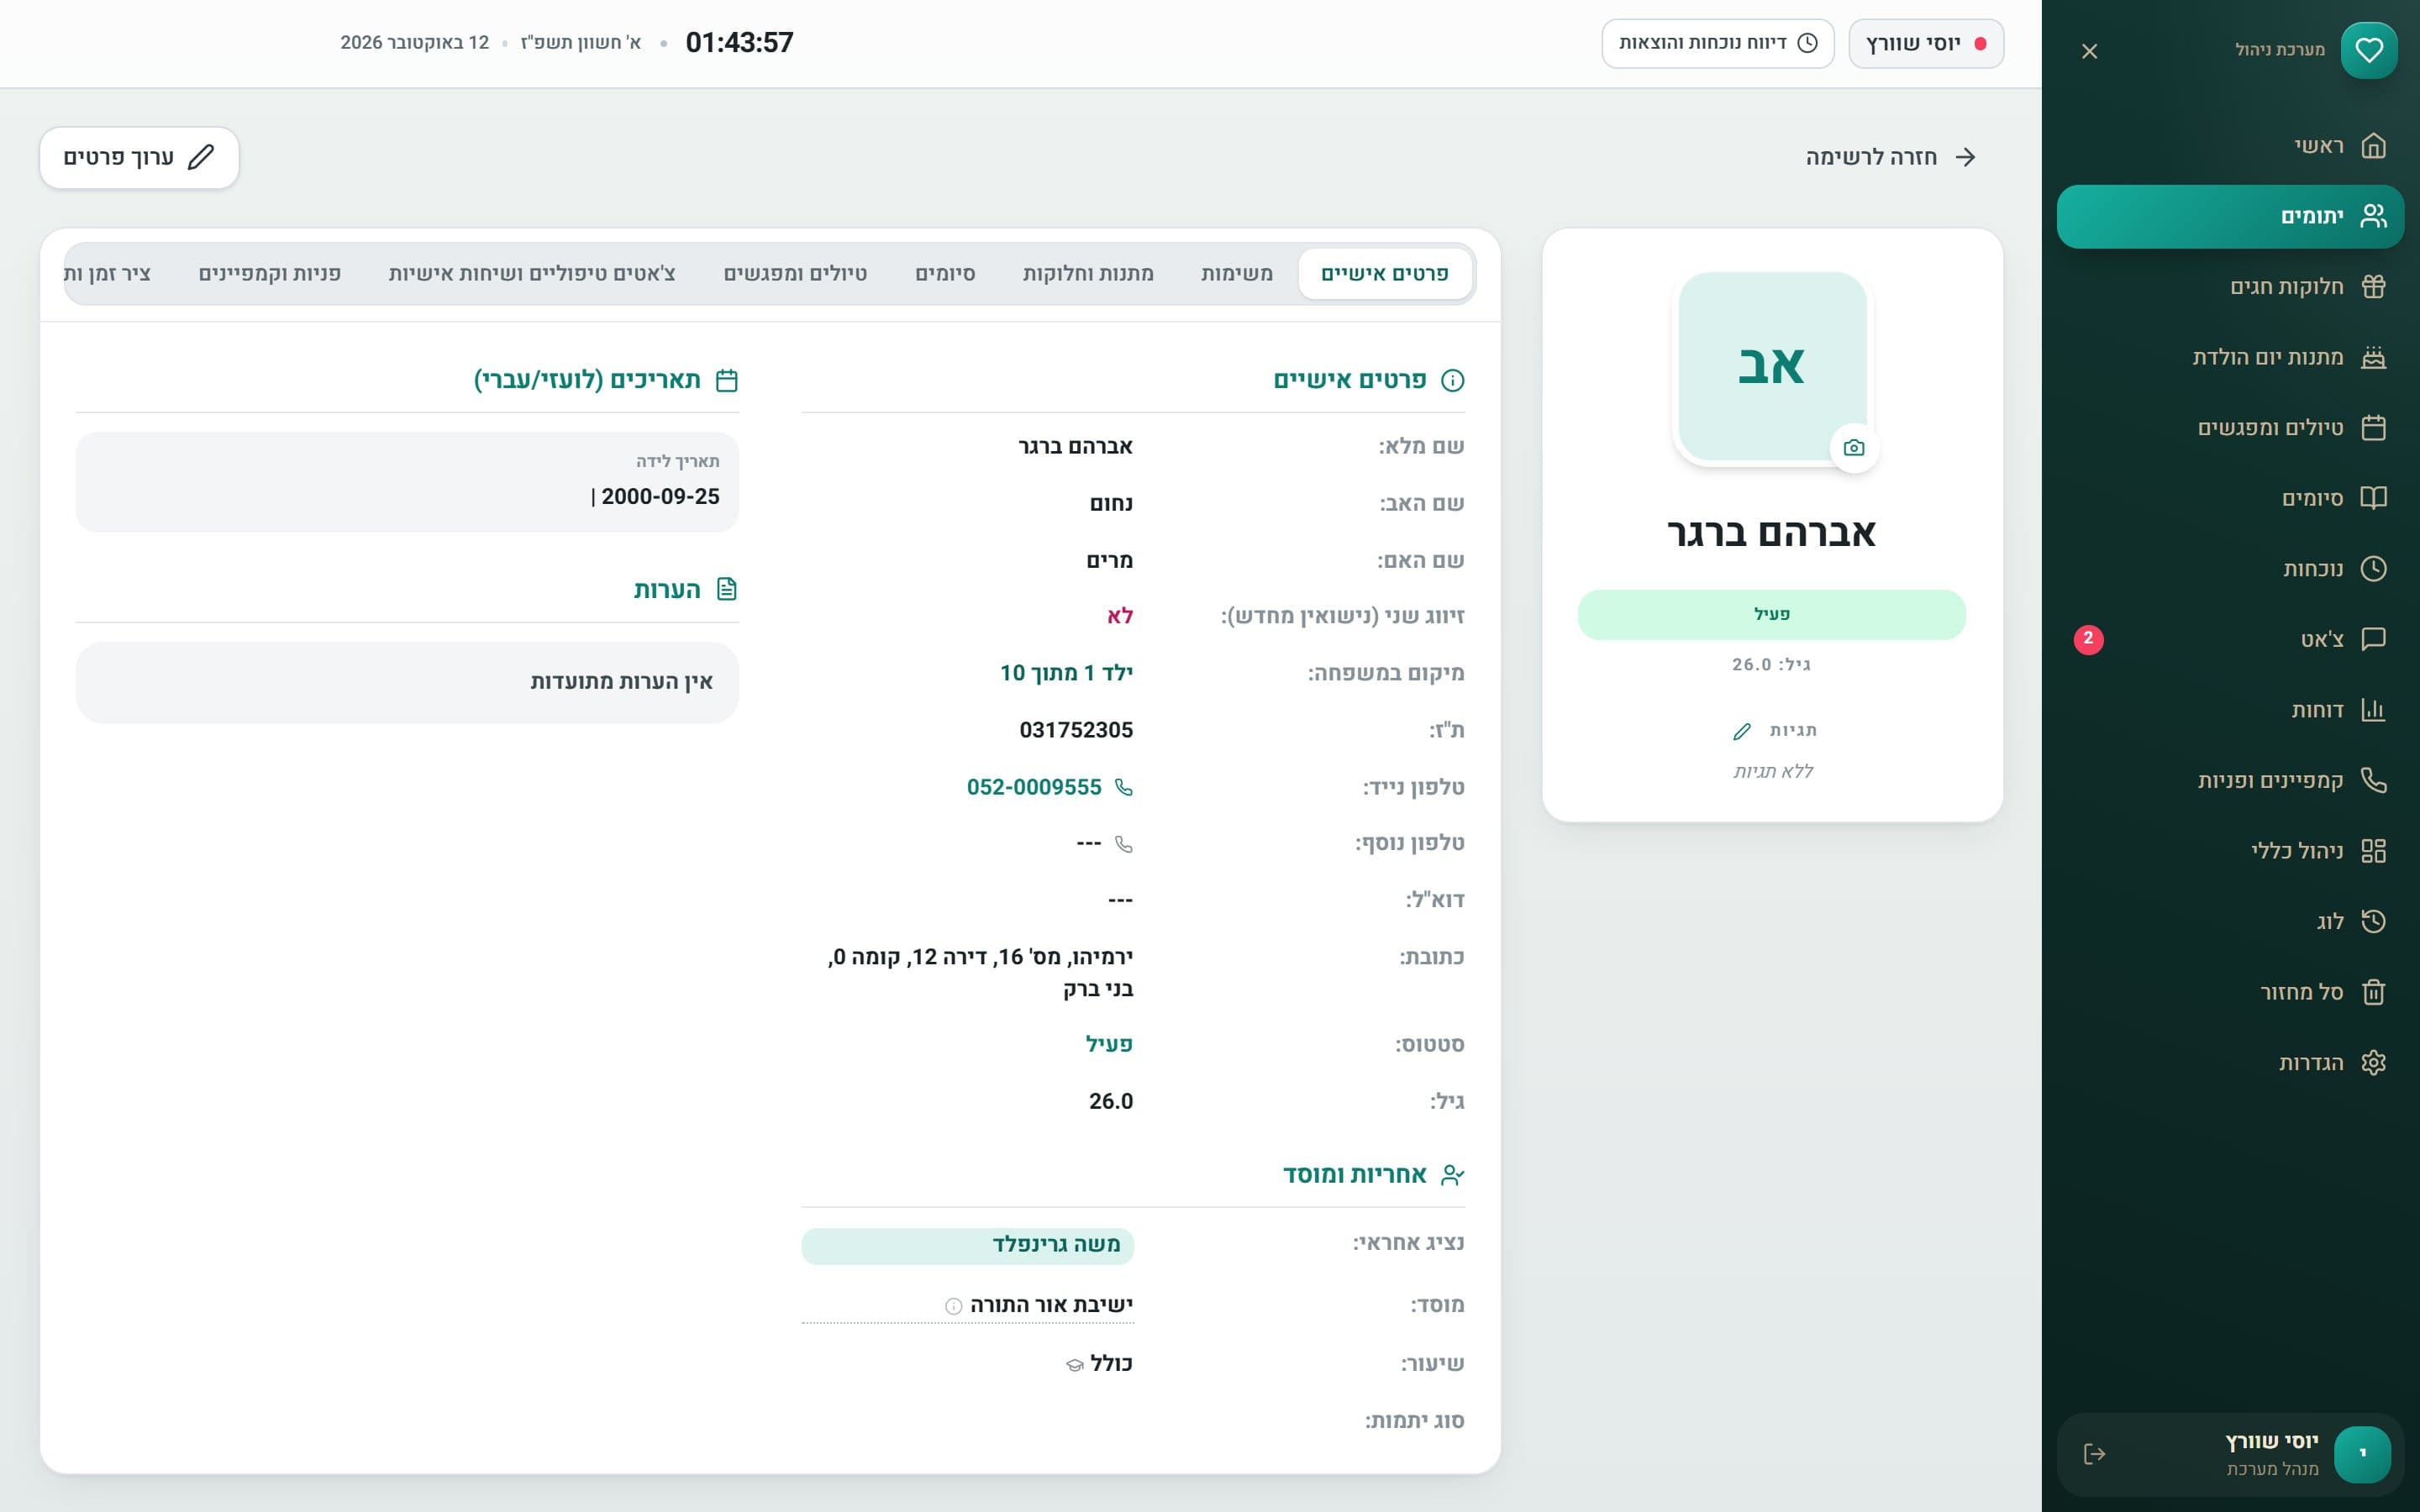Open לוג history icon

coord(2373,921)
